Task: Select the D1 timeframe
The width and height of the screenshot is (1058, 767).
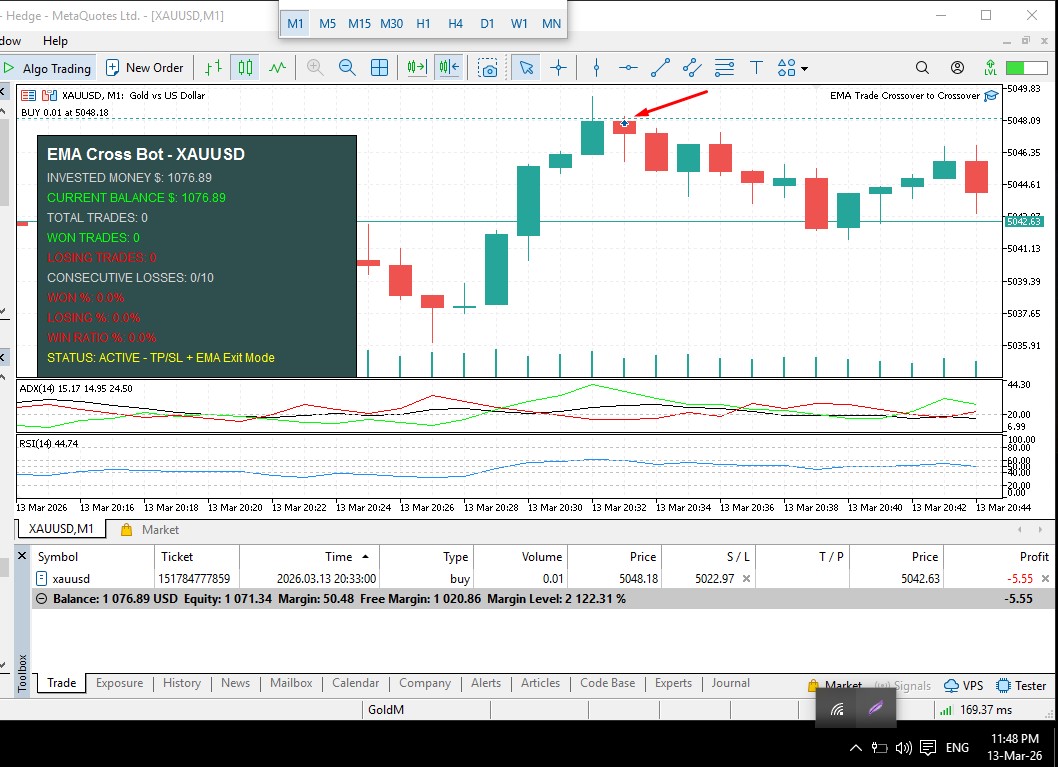Action: click(x=487, y=24)
